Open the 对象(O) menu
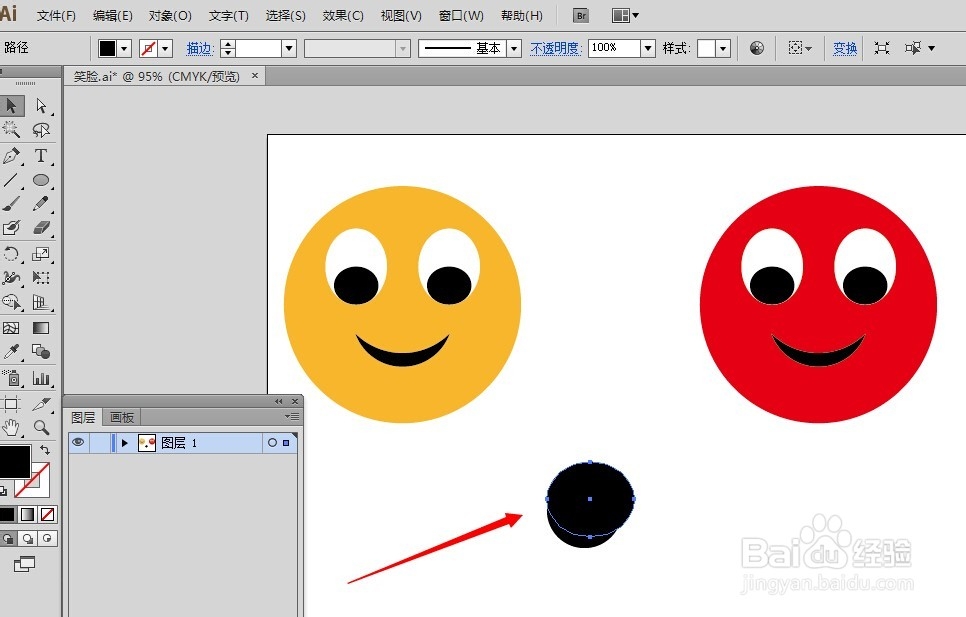Viewport: 966px width, 617px height. tap(170, 15)
